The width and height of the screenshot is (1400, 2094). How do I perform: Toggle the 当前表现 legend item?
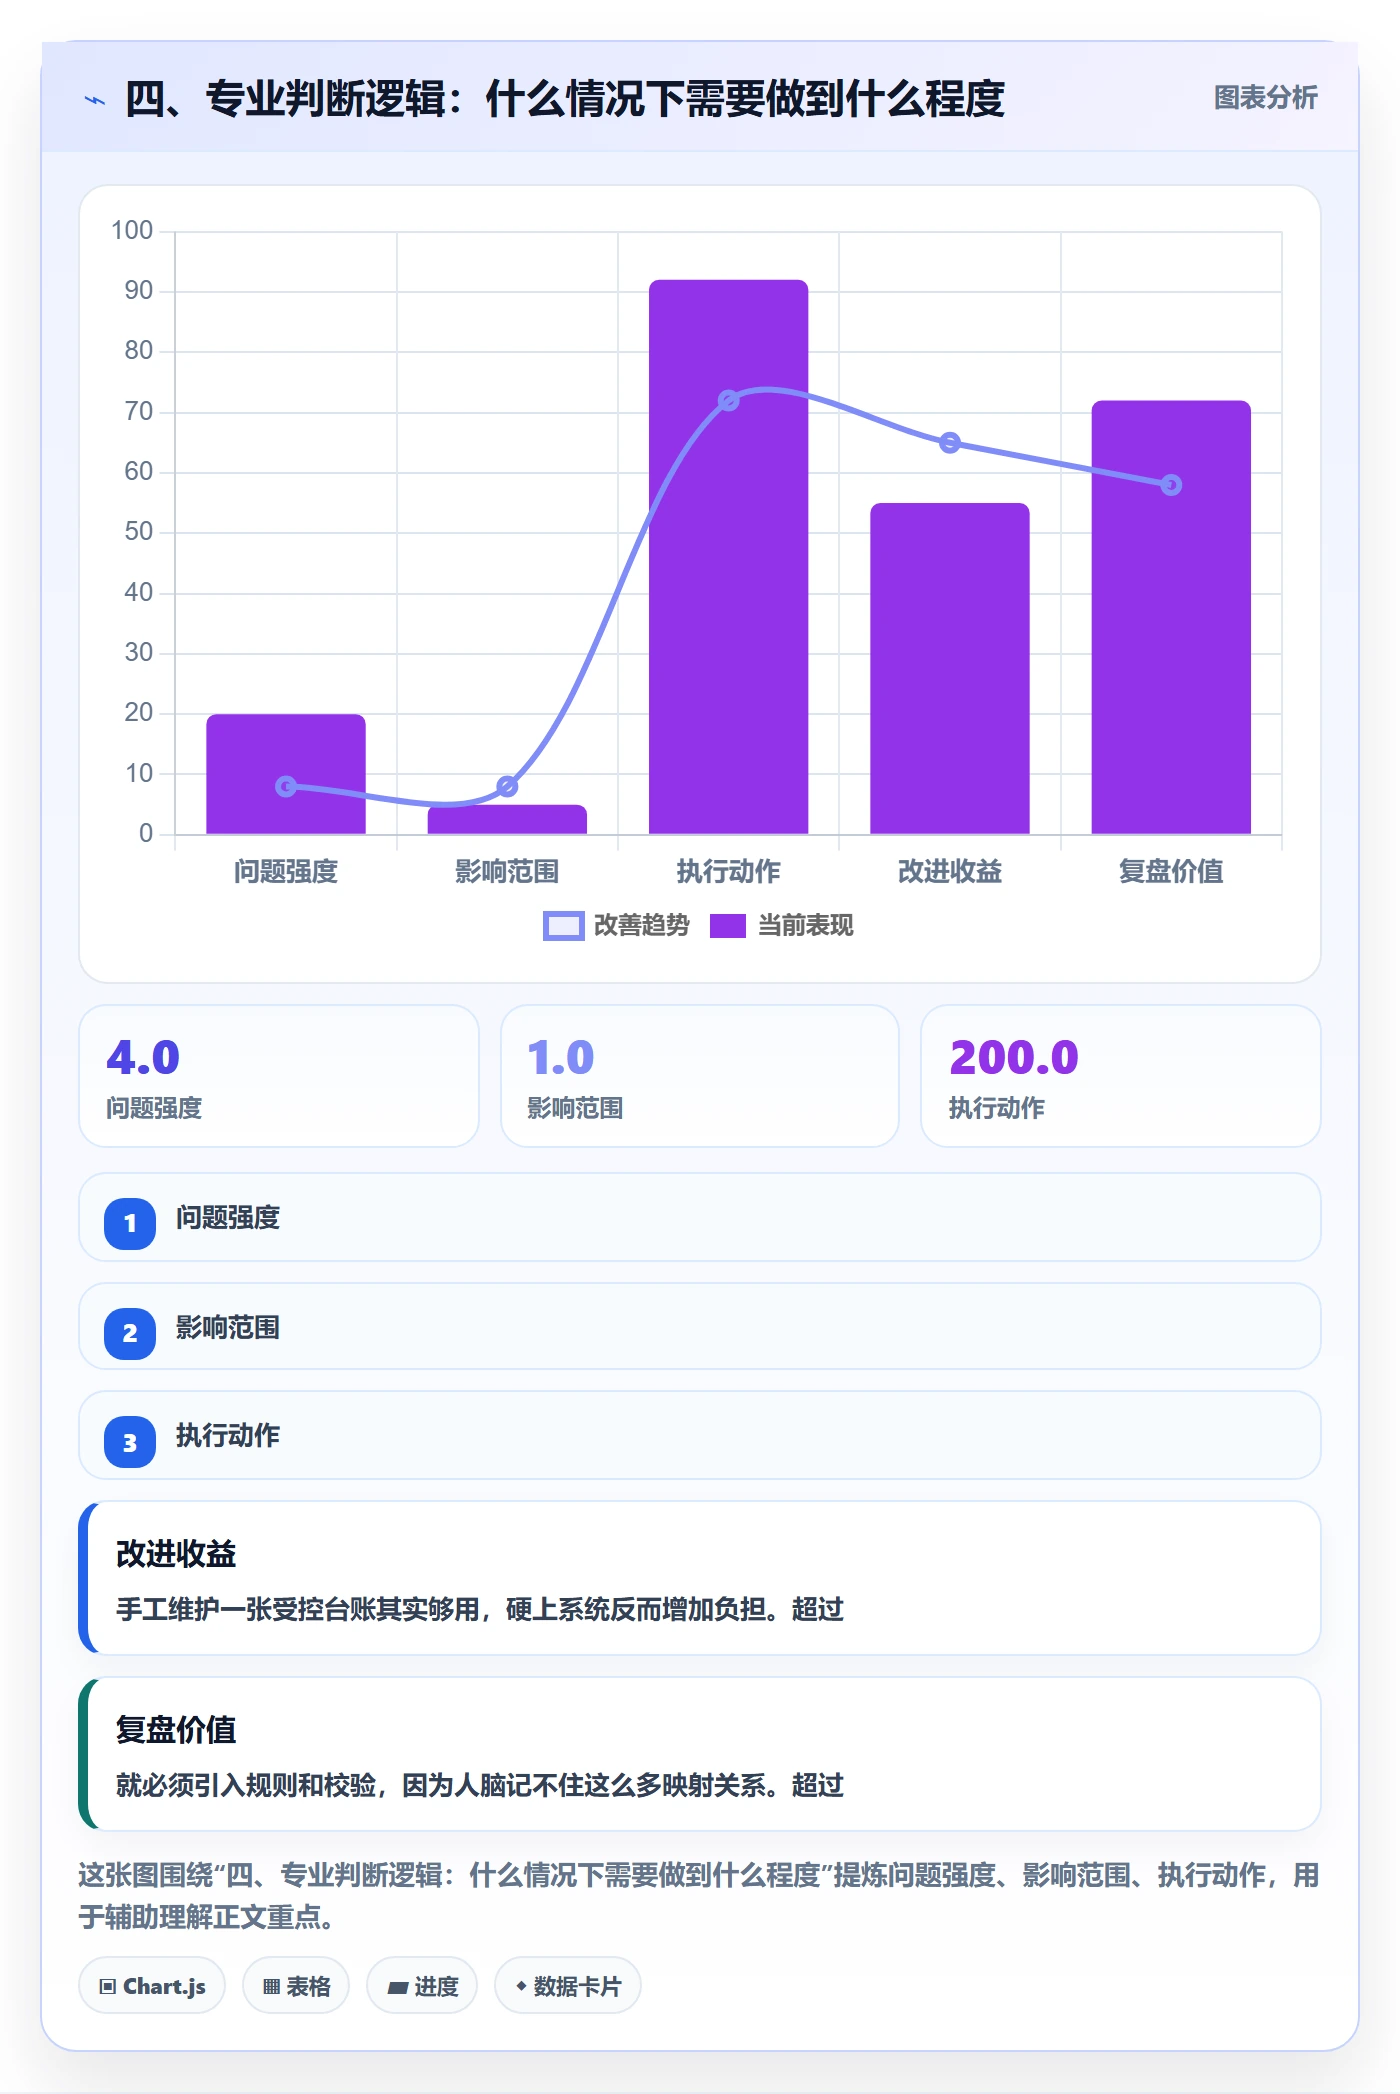click(x=781, y=925)
